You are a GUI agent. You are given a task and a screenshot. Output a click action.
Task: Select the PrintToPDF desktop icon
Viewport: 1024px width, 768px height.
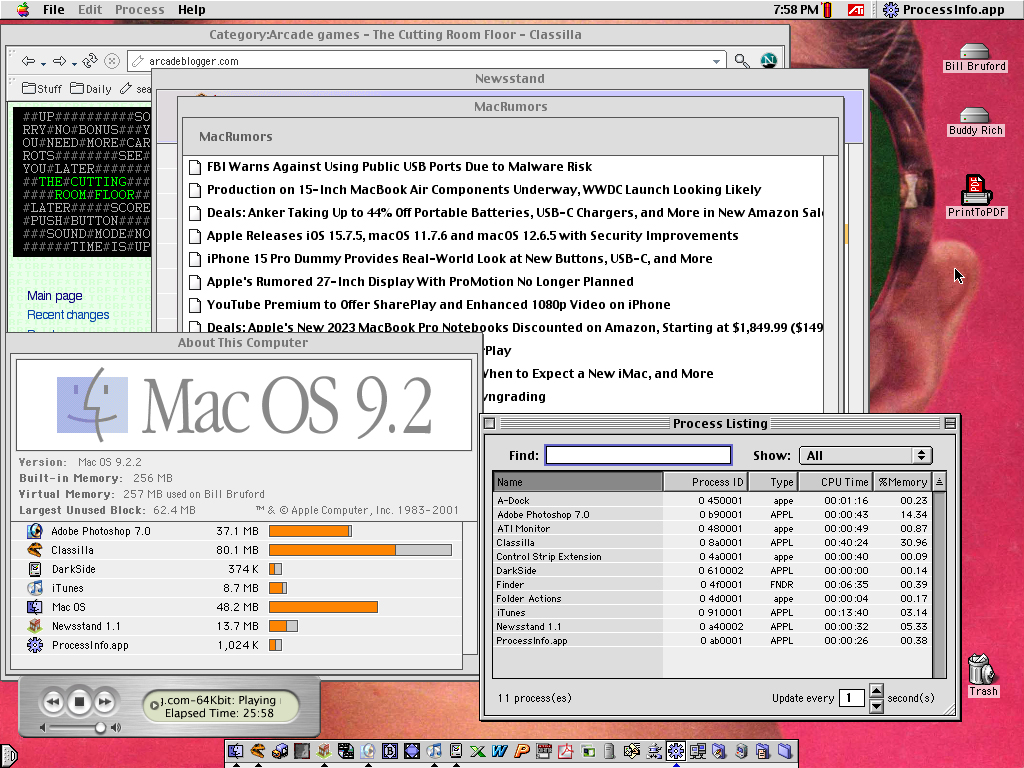(976, 197)
